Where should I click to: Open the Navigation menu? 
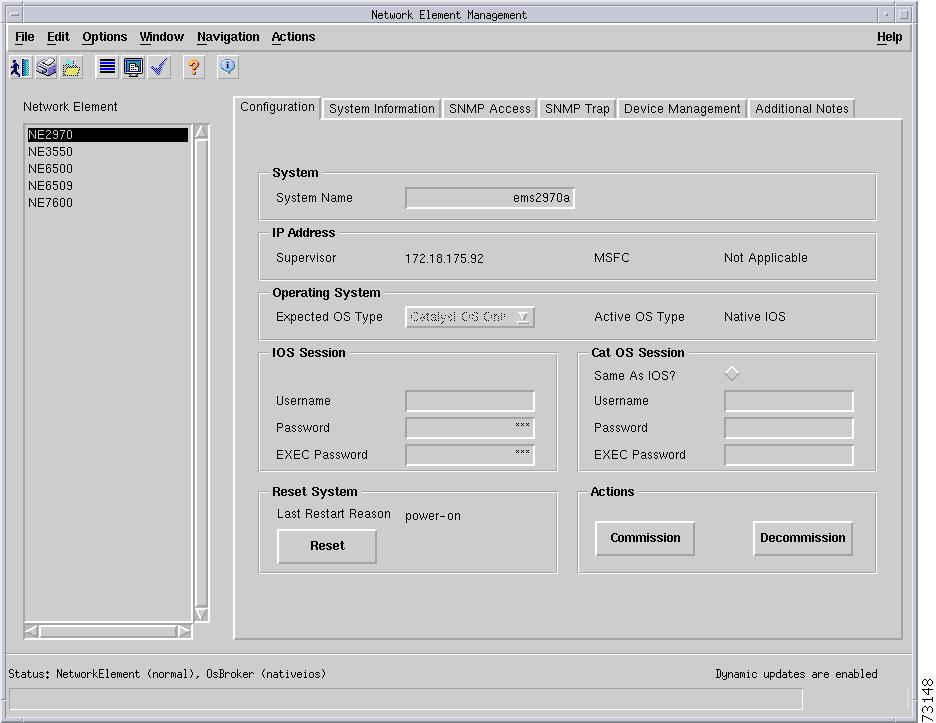[x=228, y=37]
